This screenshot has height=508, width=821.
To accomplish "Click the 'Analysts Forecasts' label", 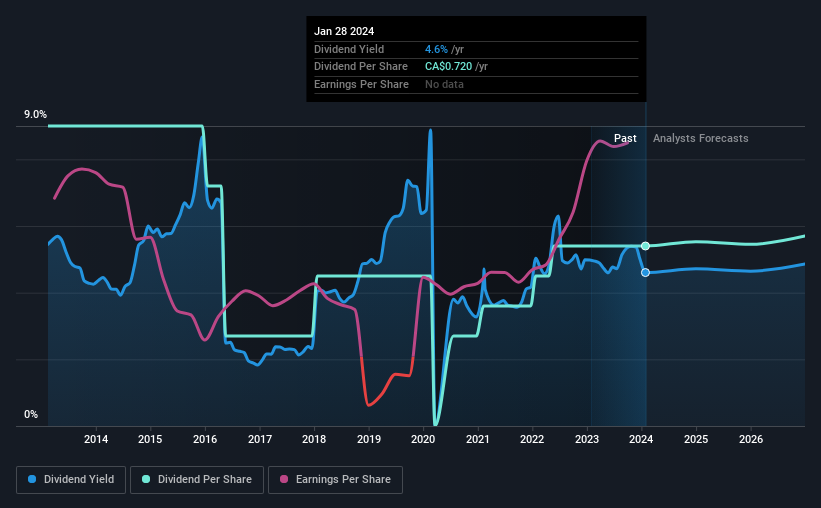I will [701, 138].
